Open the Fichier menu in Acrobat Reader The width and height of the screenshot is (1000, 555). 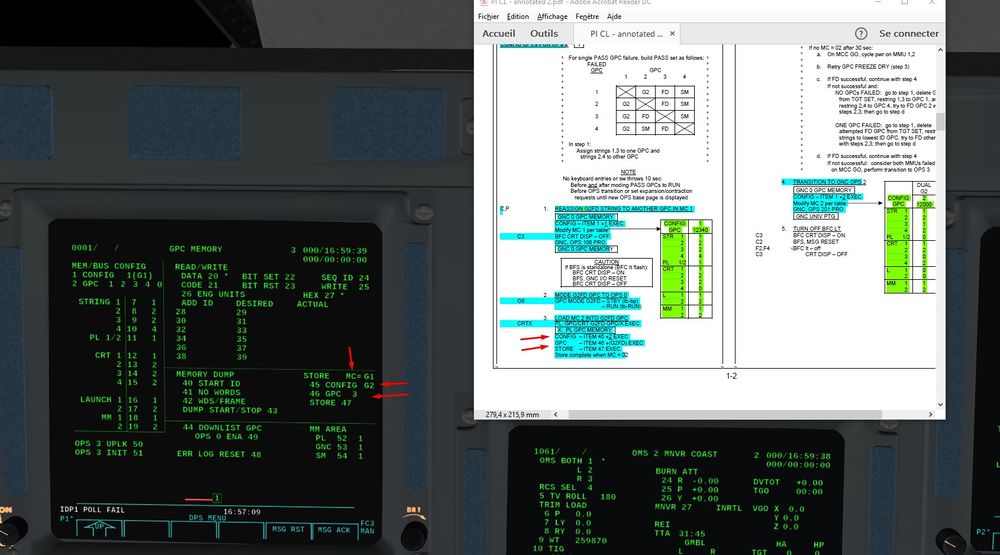pos(488,17)
